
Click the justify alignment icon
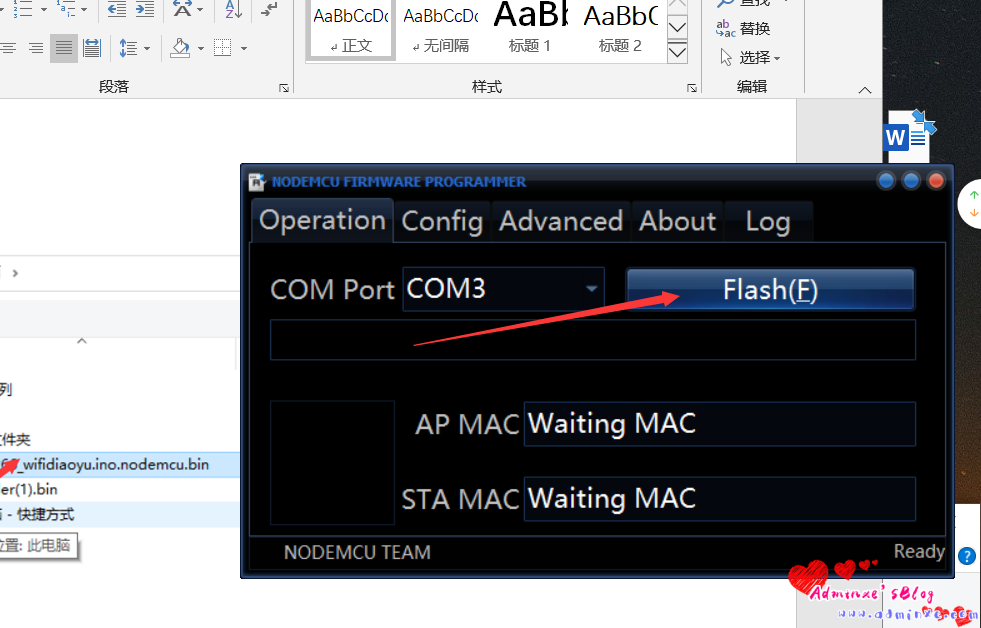64,48
